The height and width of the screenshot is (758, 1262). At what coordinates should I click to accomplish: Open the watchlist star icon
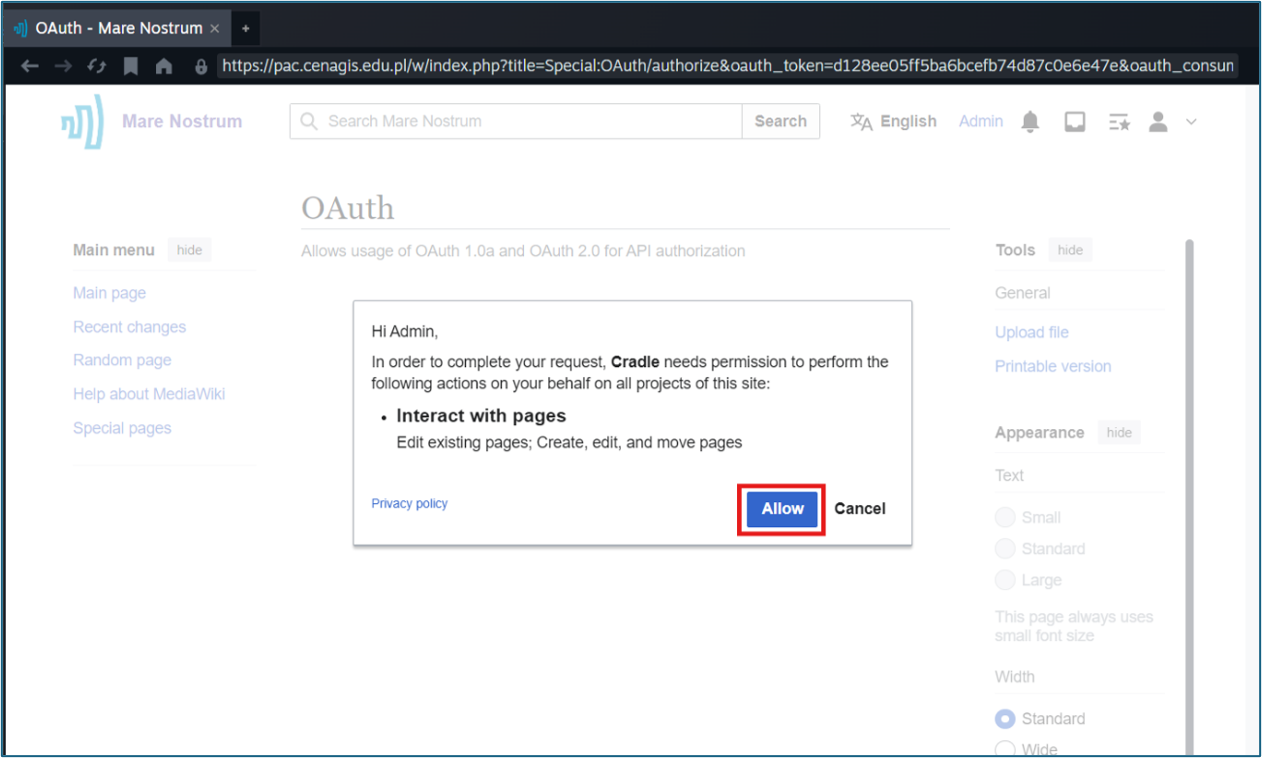(x=1119, y=121)
